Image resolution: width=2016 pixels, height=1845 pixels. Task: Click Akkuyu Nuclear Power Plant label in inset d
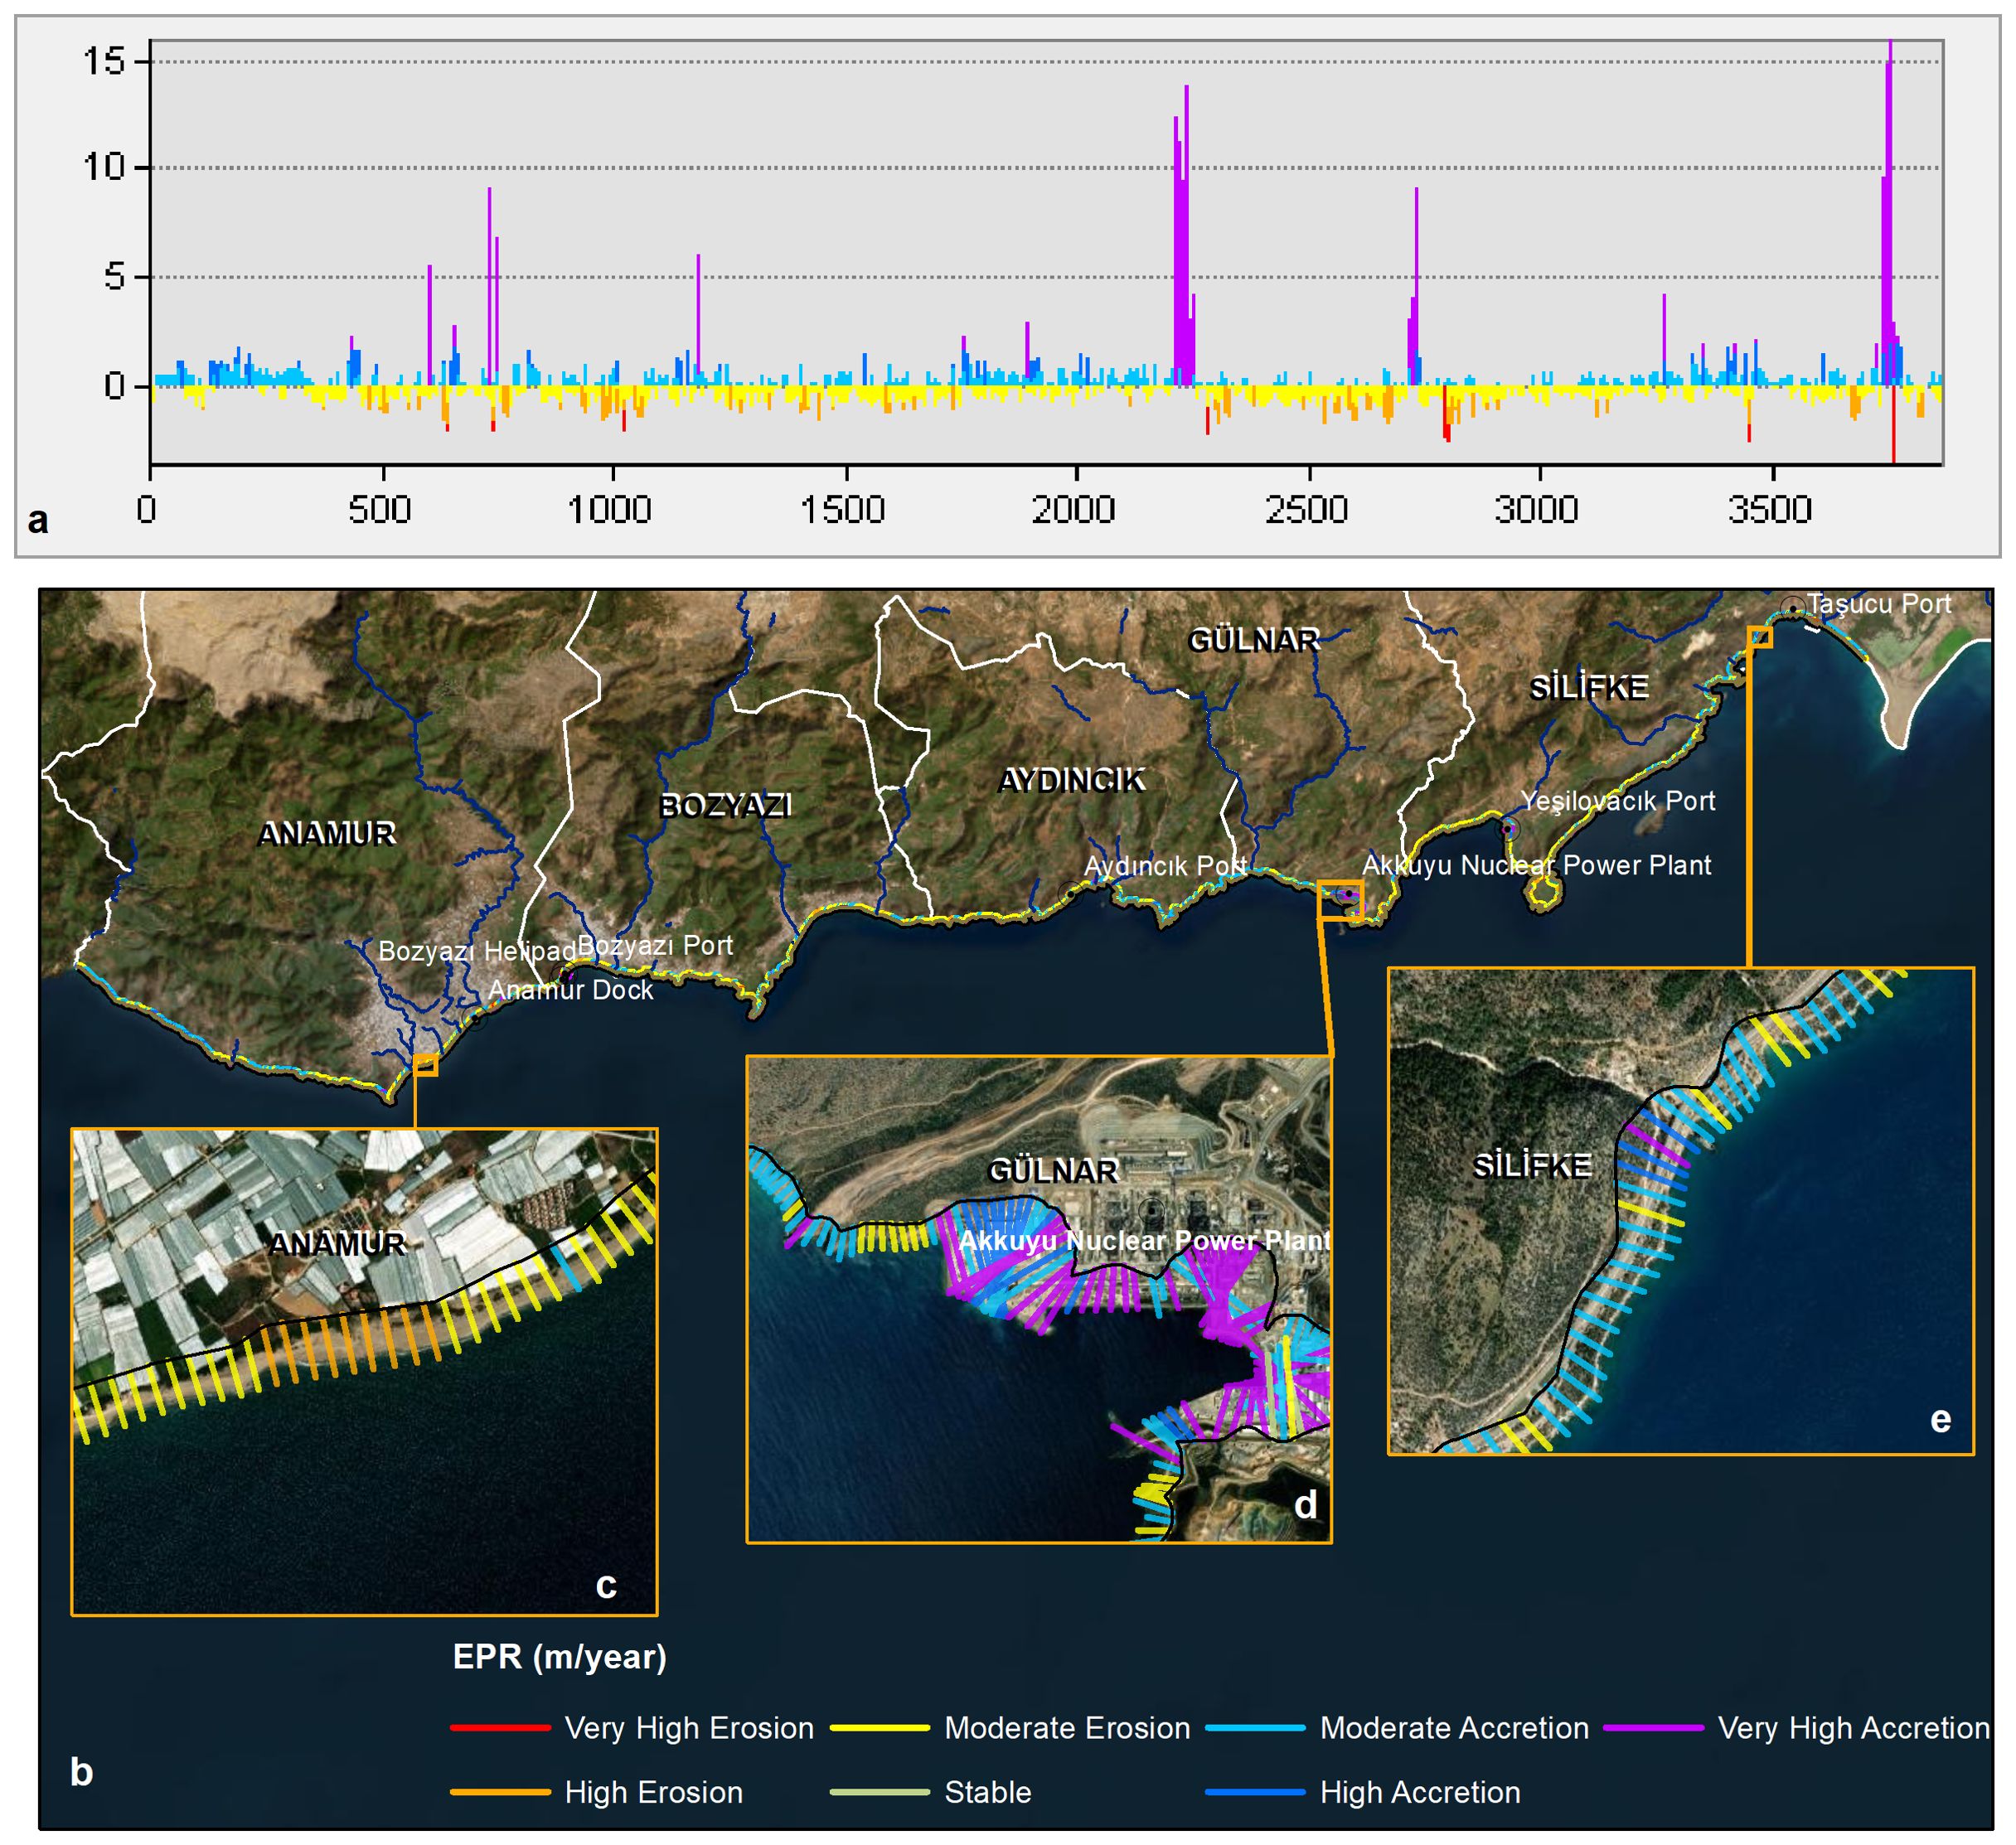coord(1144,1241)
